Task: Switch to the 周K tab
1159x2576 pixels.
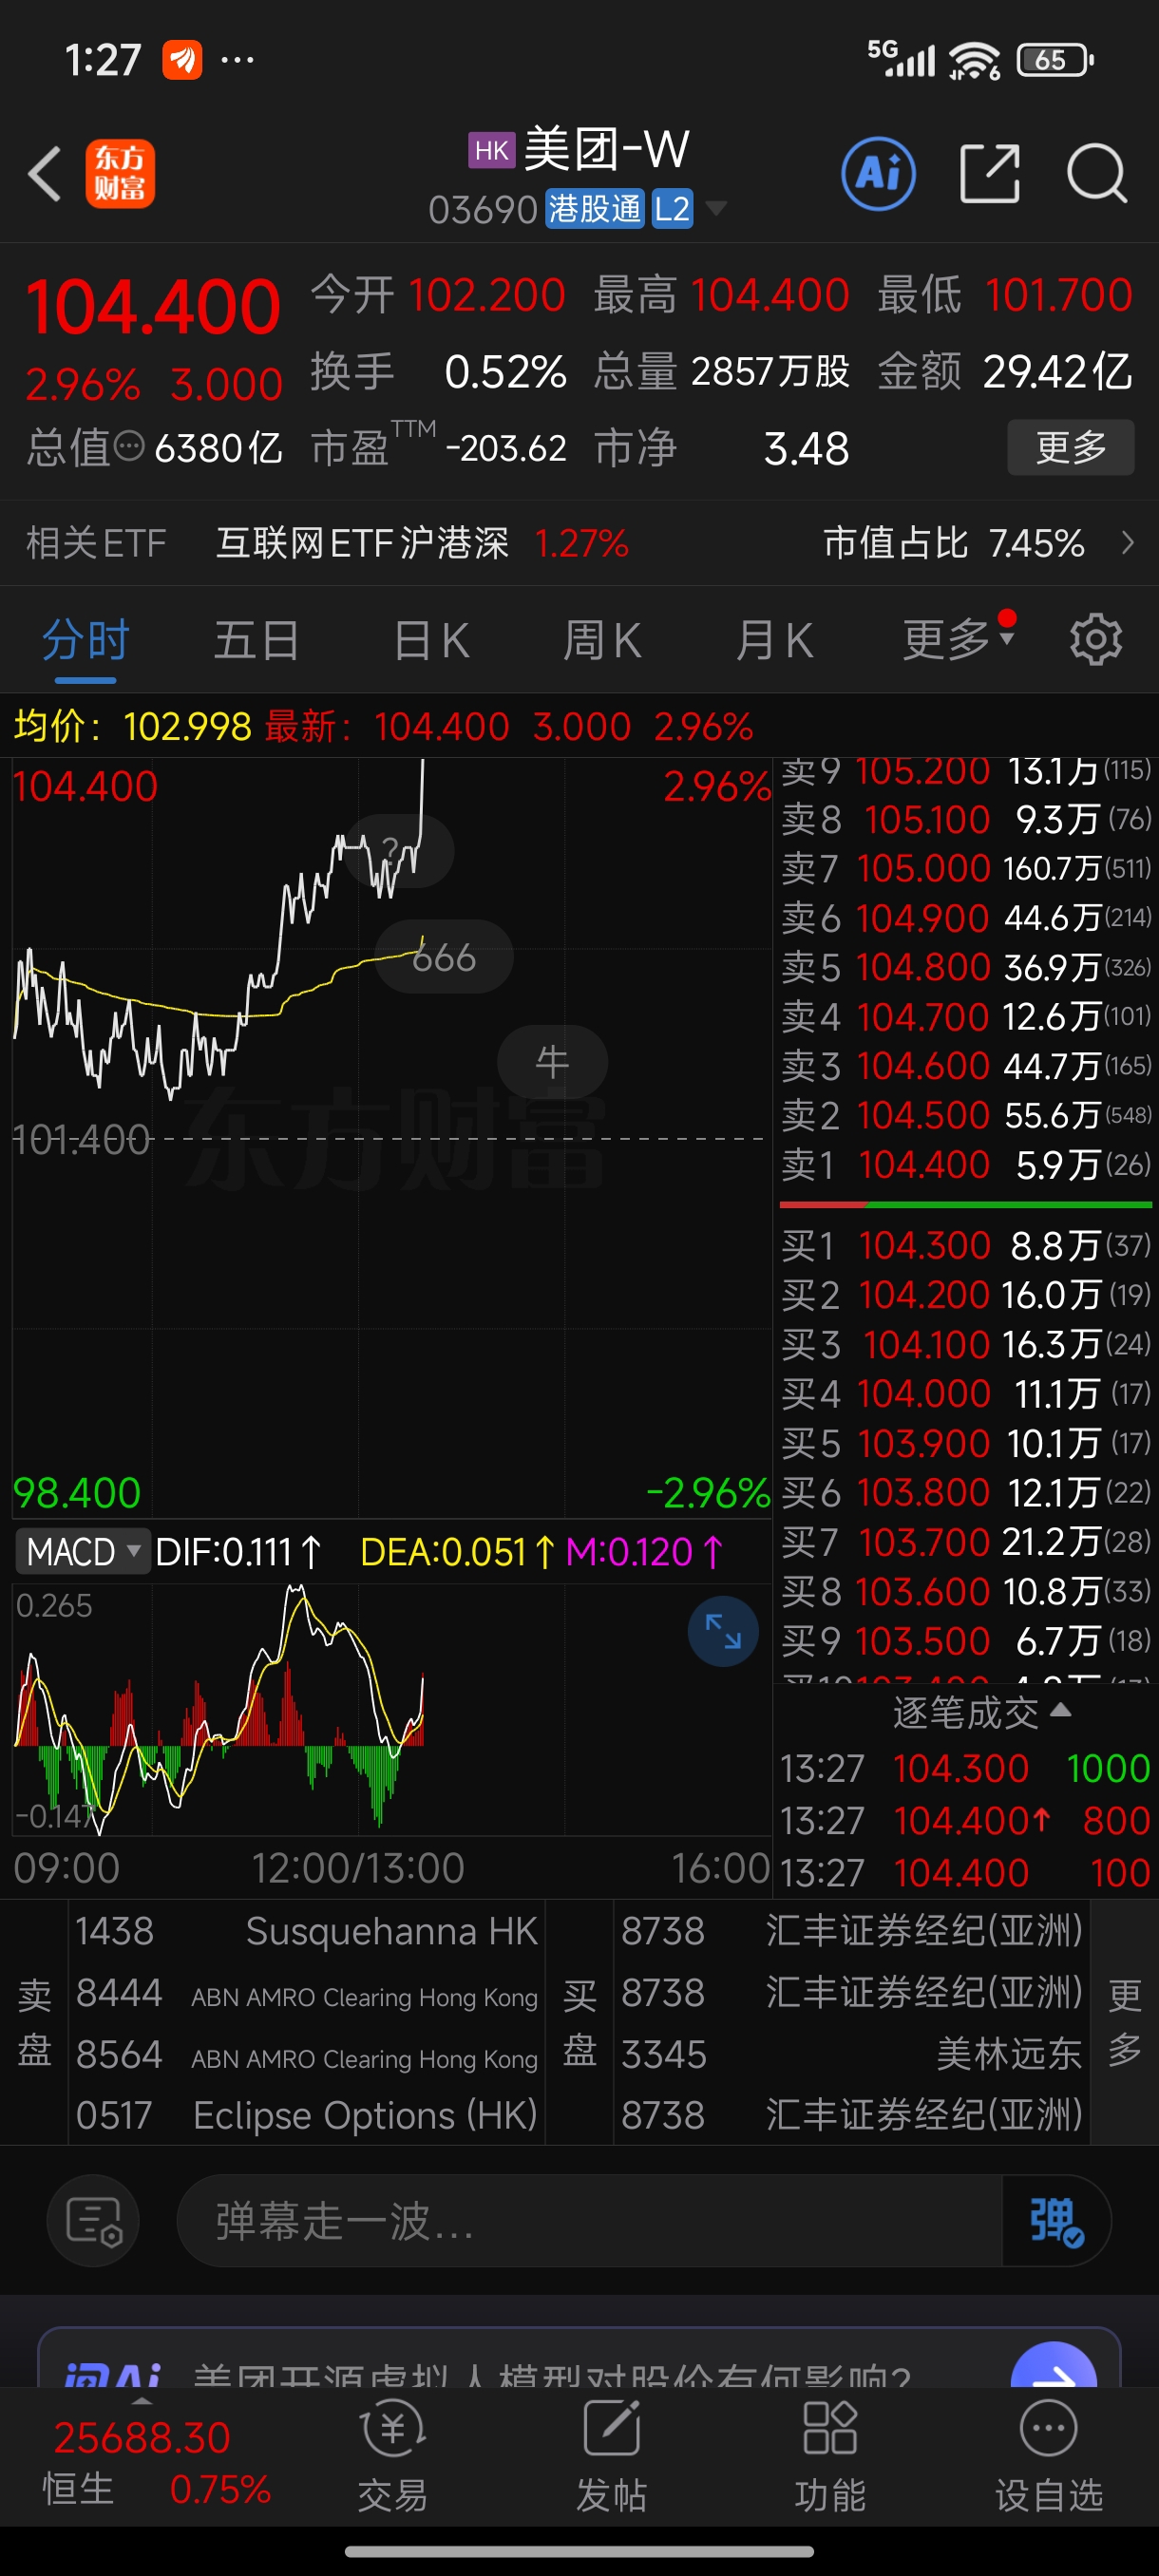Action: 602,640
